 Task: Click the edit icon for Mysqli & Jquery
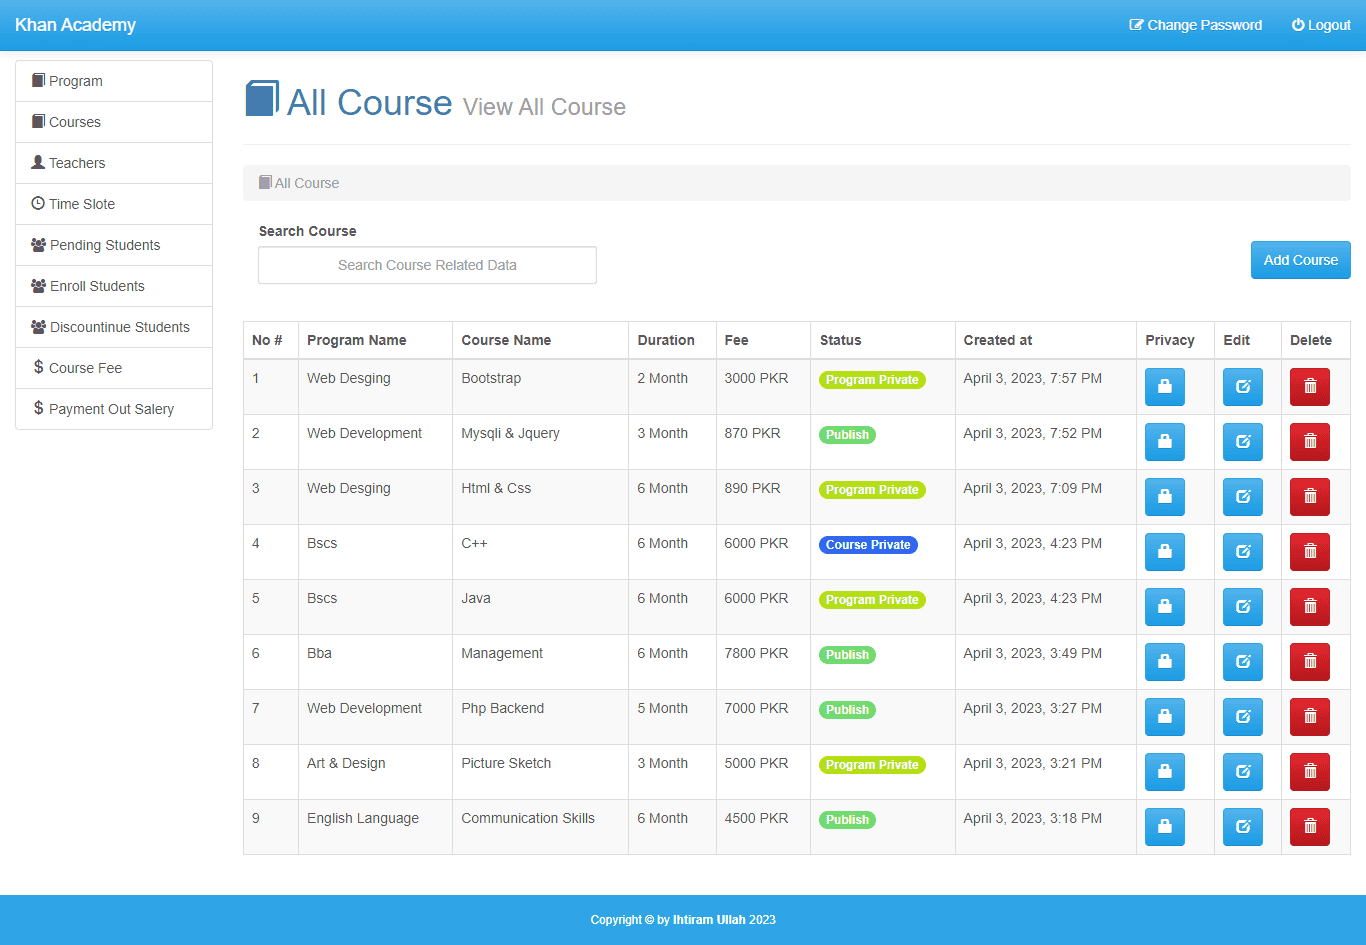pyautogui.click(x=1242, y=442)
